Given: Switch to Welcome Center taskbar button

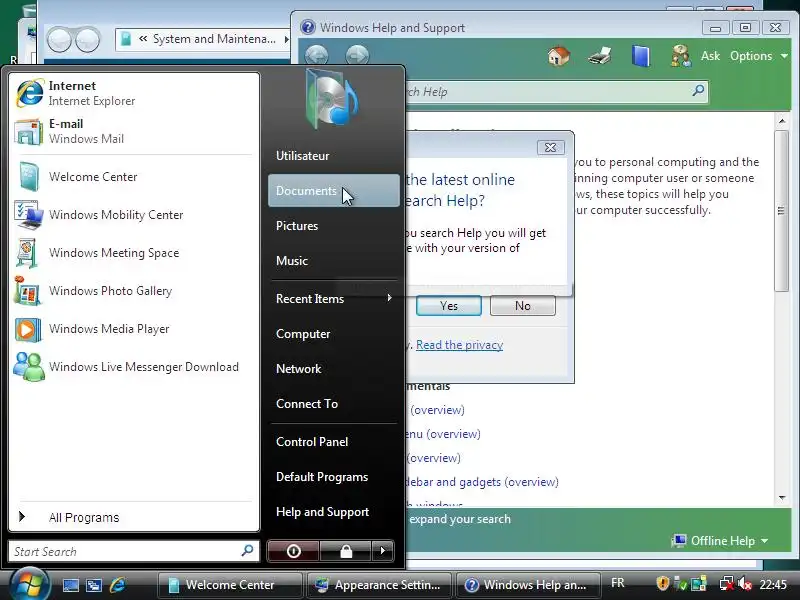Looking at the screenshot, I should (229, 585).
